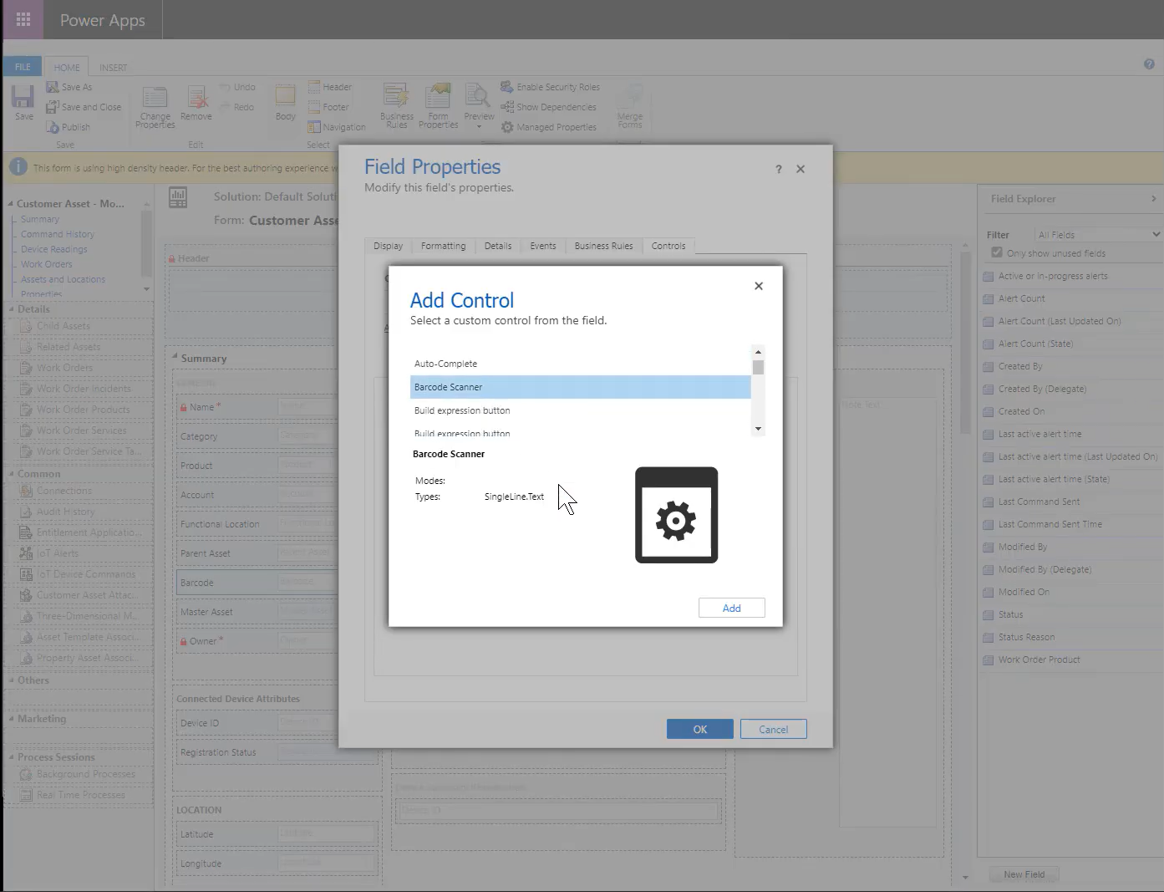1164x892 pixels.
Task: Collapse the Common section in the navigator
Action: (10, 473)
